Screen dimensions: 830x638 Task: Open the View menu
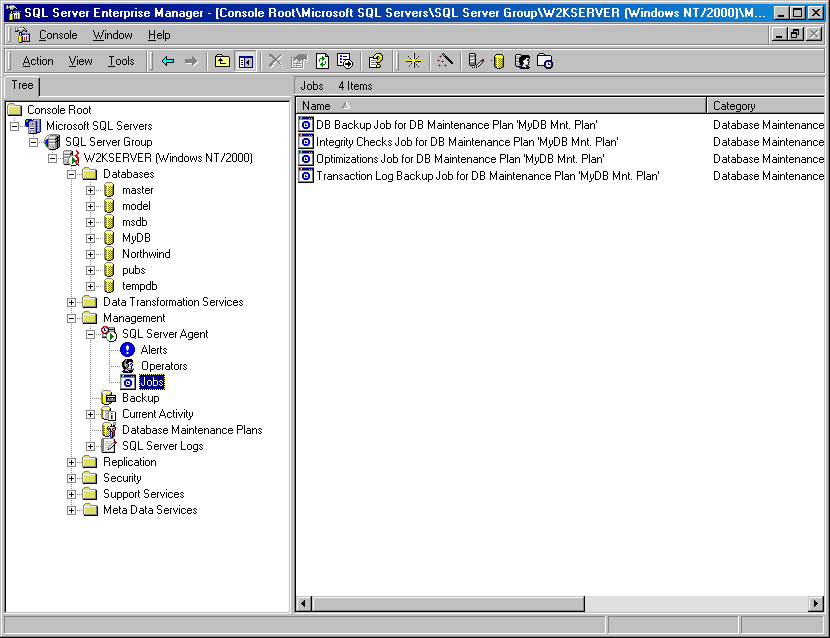pyautogui.click(x=80, y=61)
